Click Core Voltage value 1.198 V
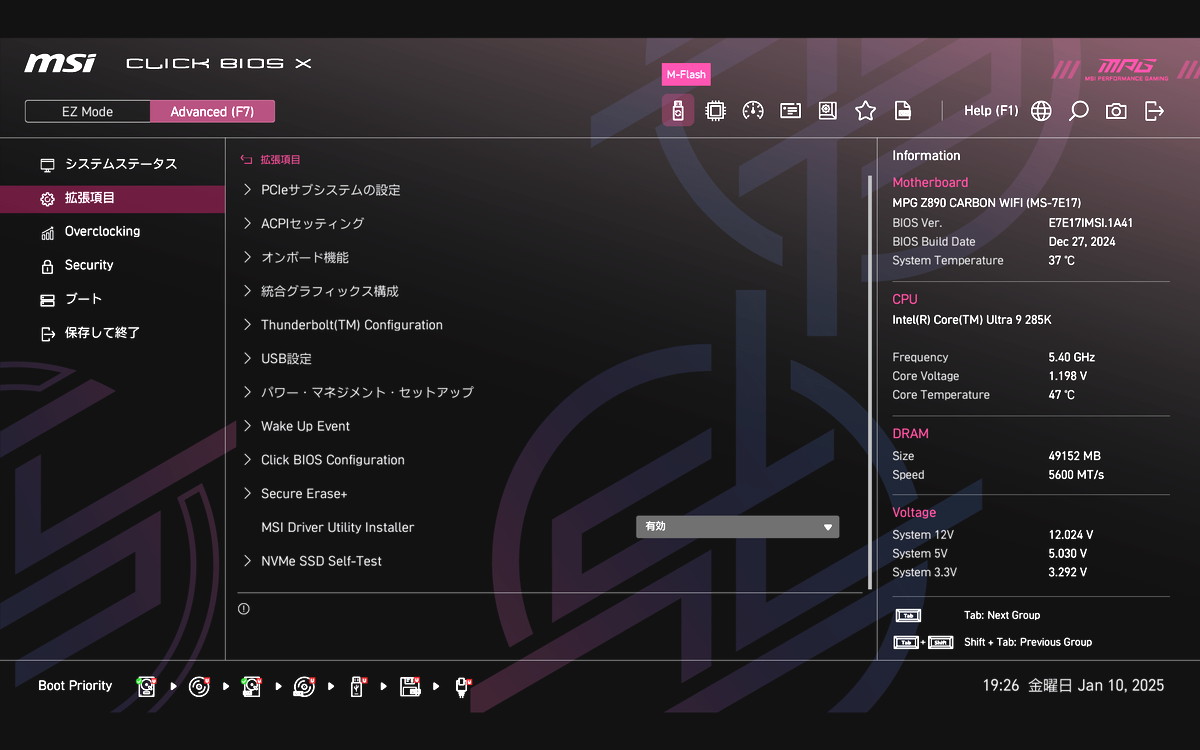1200x750 pixels. pyautogui.click(x=1067, y=376)
